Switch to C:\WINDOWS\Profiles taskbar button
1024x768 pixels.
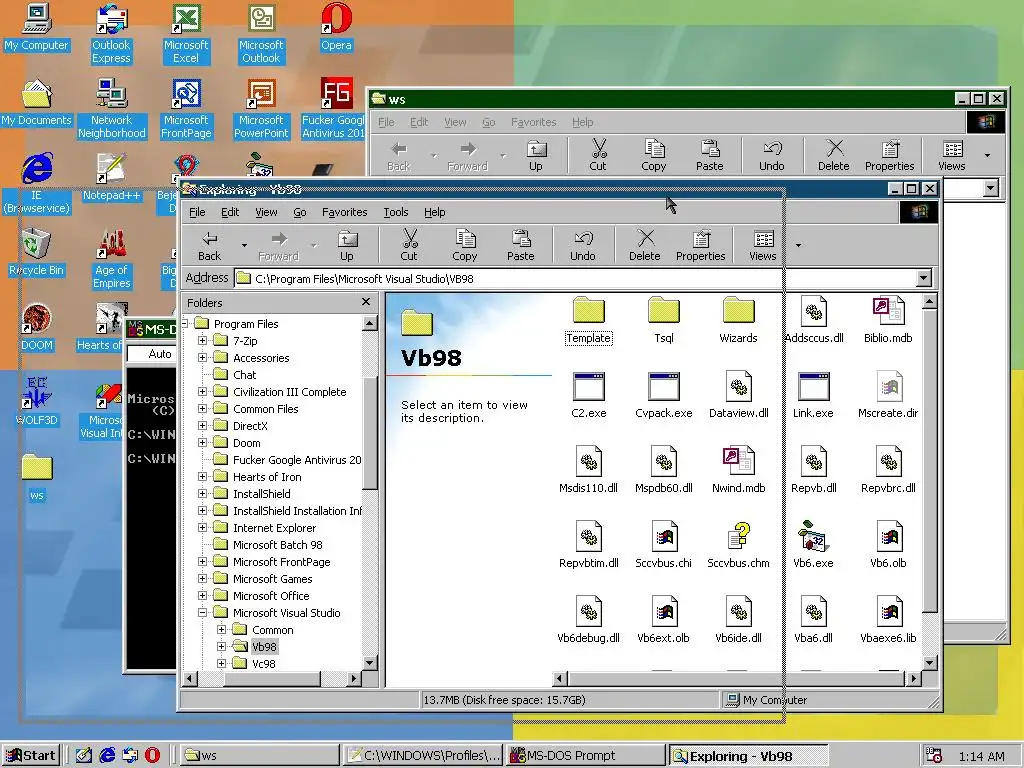pyautogui.click(x=423, y=756)
